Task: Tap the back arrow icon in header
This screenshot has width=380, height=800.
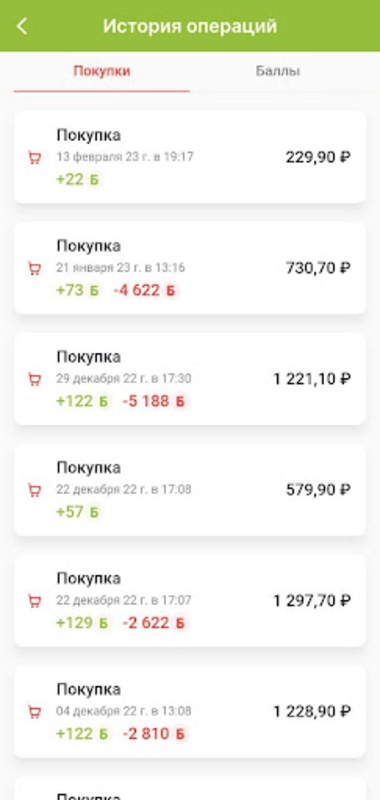Action: pyautogui.click(x=22, y=26)
